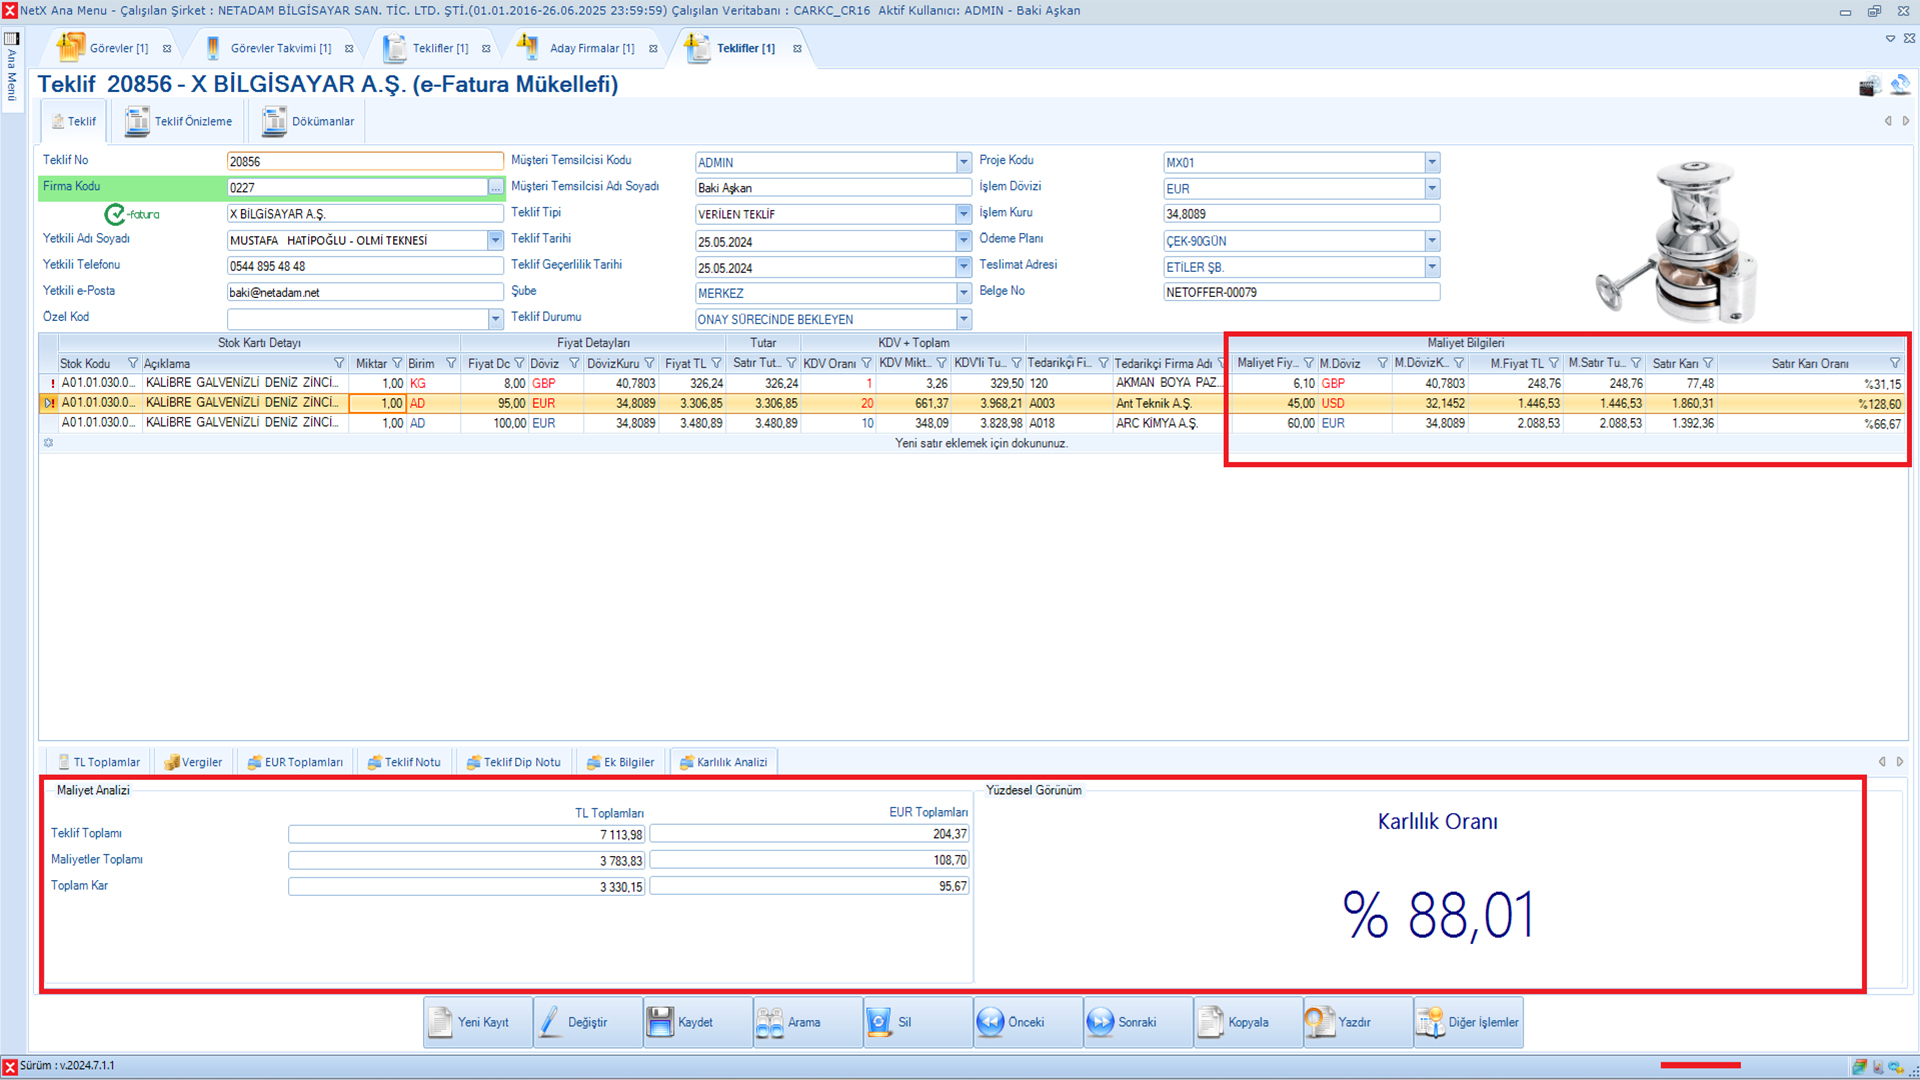Open Firma Kodu lookup button
Screen dimensions: 1920x1080
click(x=495, y=187)
